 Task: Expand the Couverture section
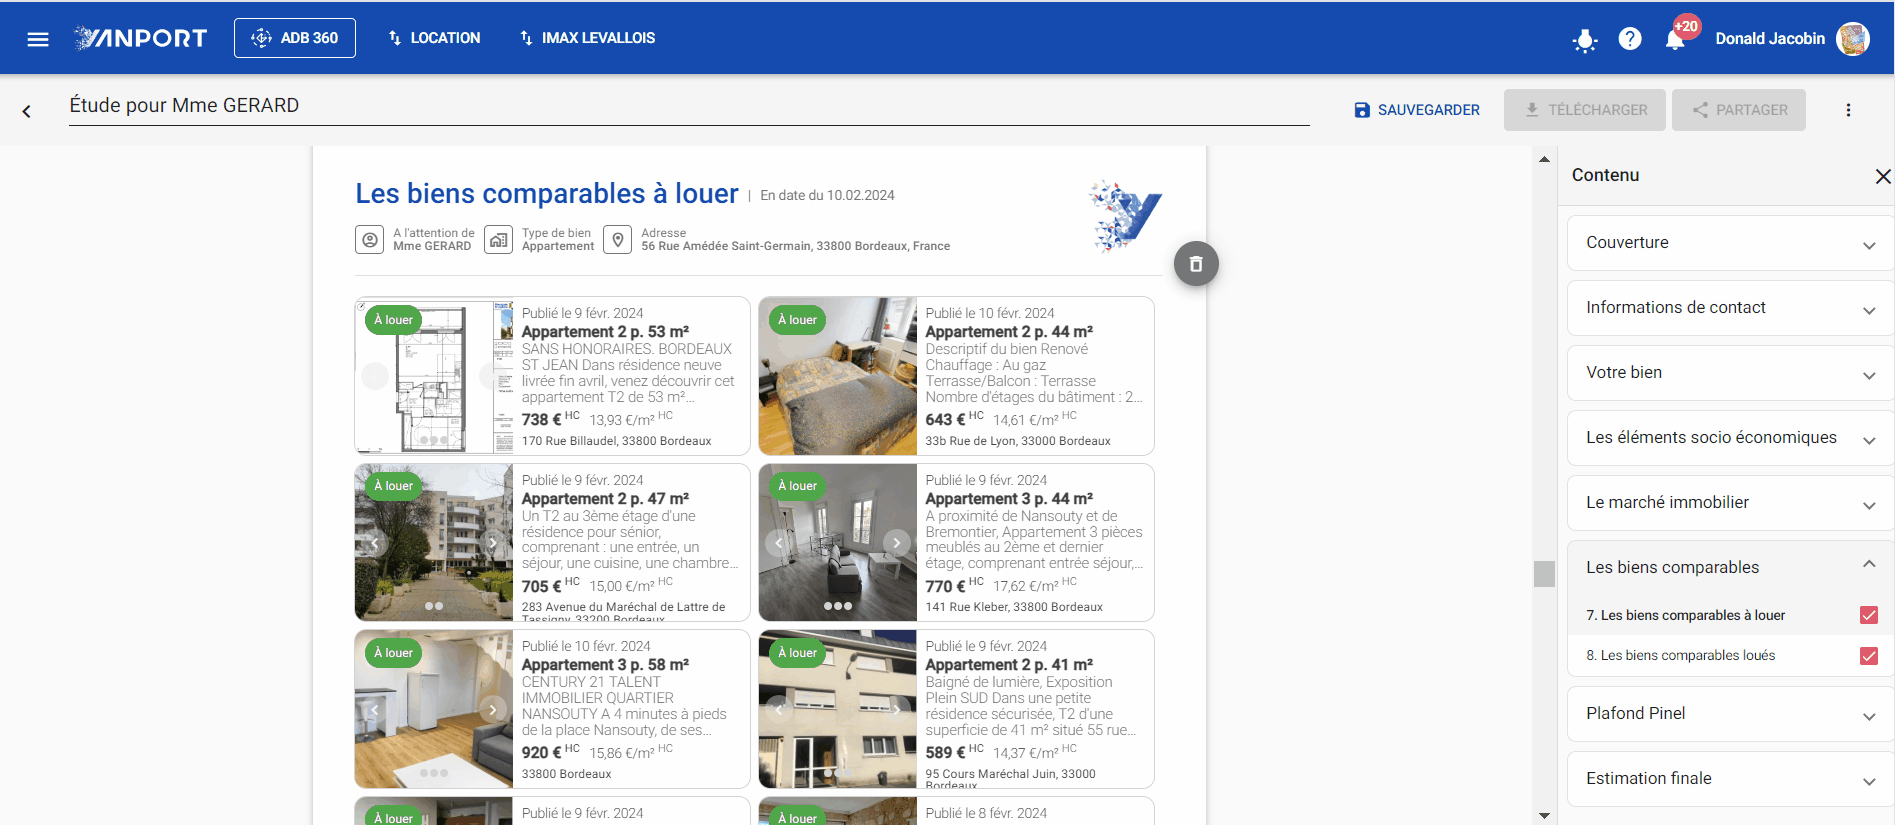point(1730,243)
